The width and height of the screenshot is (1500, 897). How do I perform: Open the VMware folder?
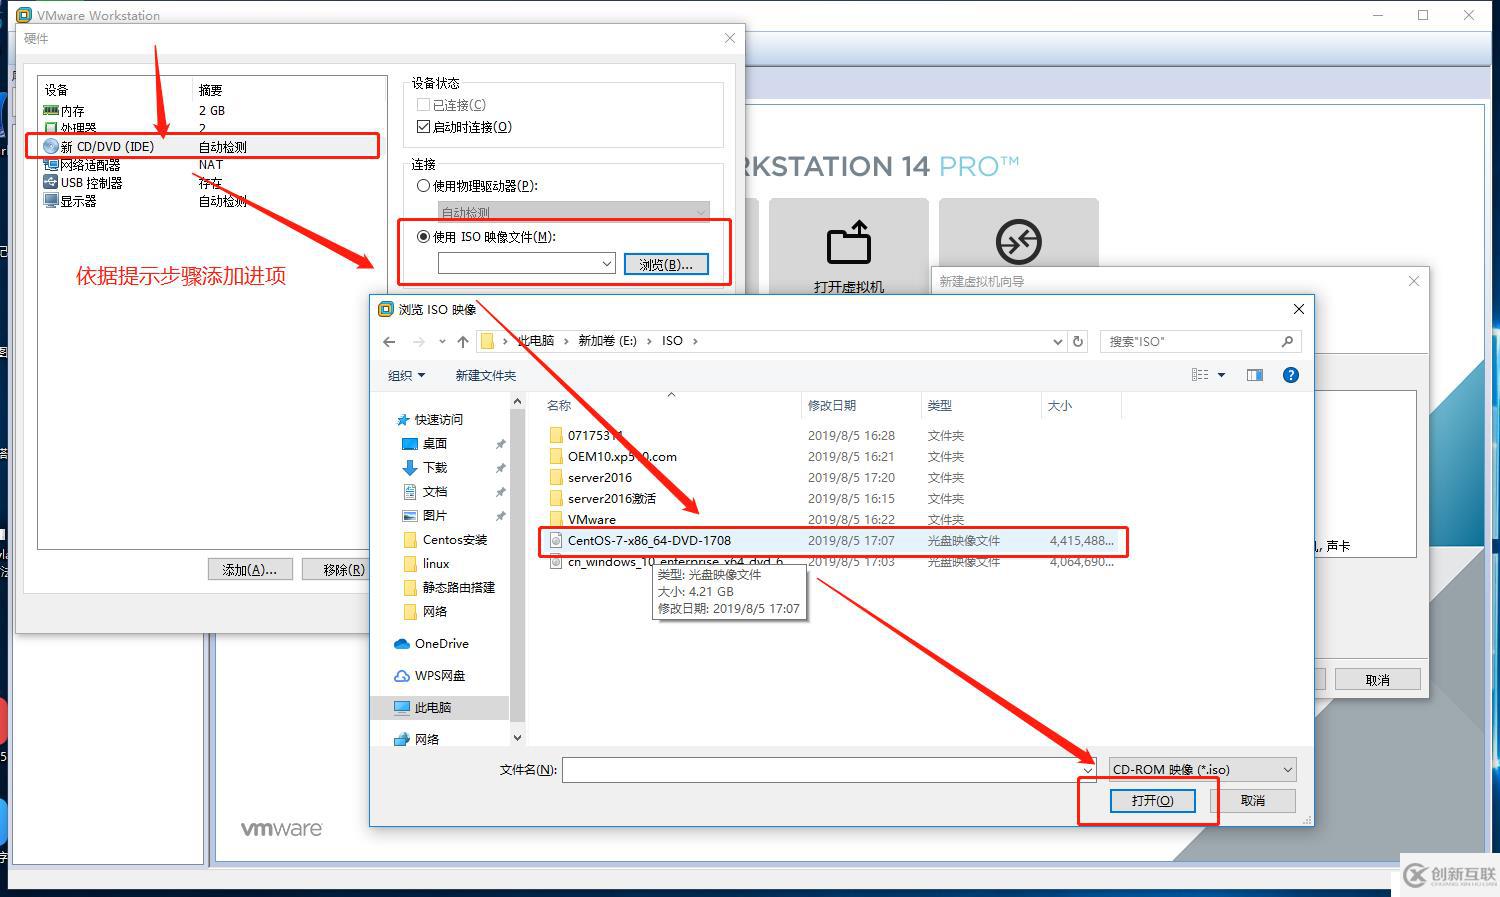pyautogui.click(x=583, y=519)
